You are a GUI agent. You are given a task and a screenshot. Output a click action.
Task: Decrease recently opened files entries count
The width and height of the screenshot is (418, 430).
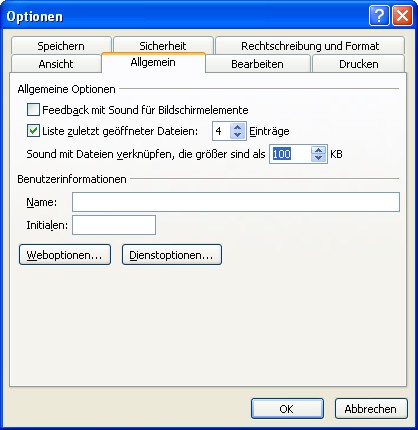[x=237, y=135]
